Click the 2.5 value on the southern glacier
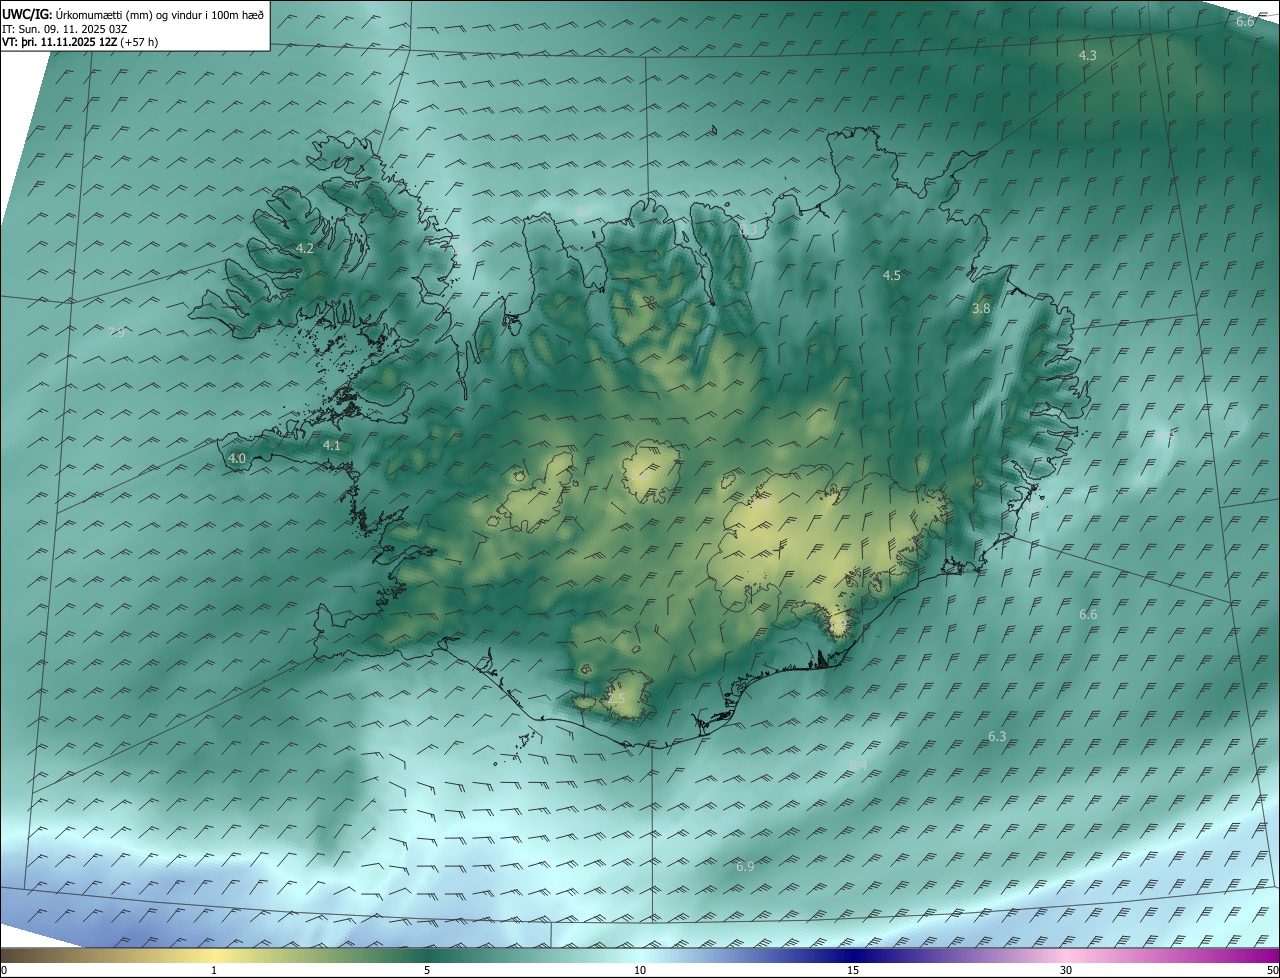Image resolution: width=1280 pixels, height=978 pixels. [616, 699]
